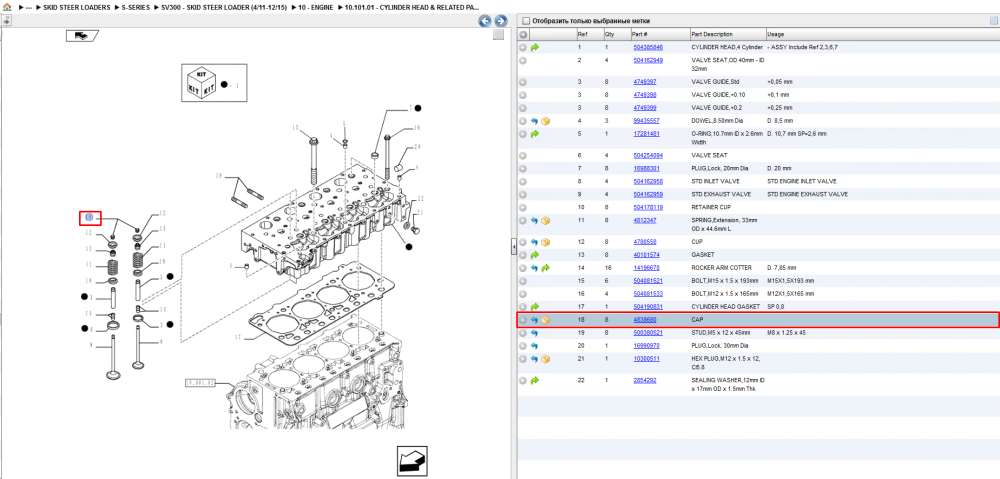Open part number 4749397 link
The width and height of the screenshot is (1000, 479).
(x=644, y=82)
